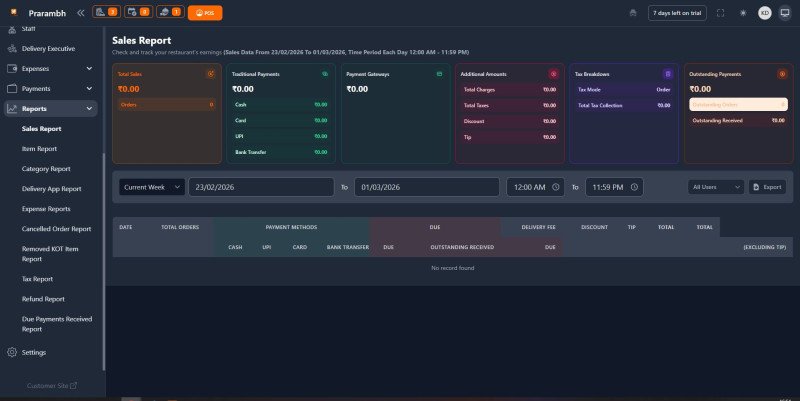Click the Total Tax Collection row
This screenshot has height=401, width=800.
[x=624, y=106]
